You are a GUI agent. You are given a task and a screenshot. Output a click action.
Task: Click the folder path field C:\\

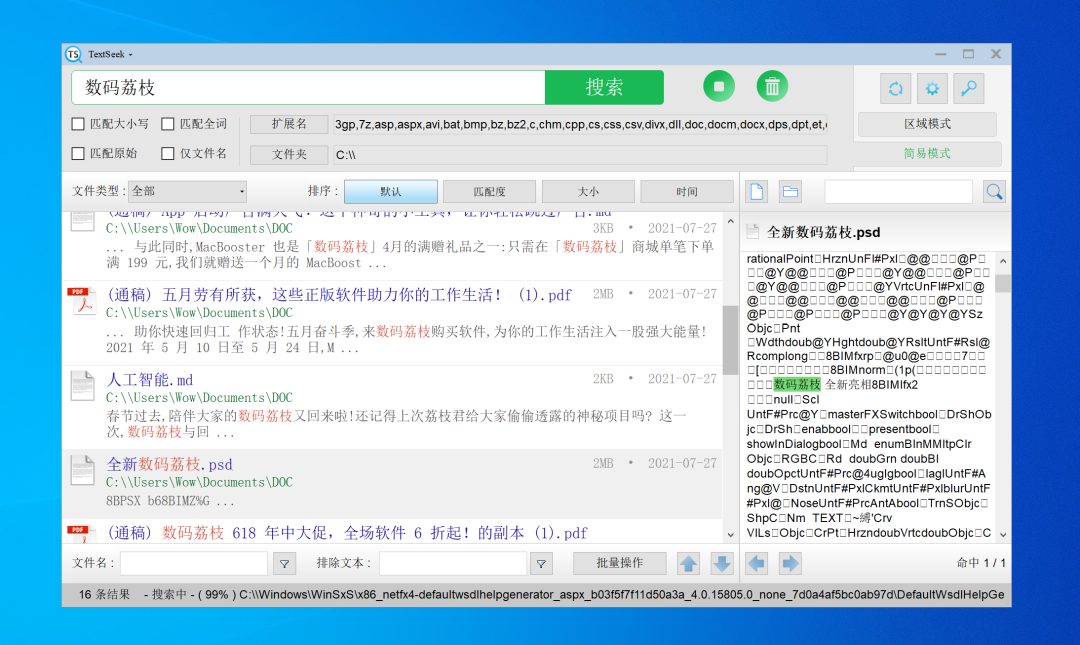pyautogui.click(x=580, y=154)
